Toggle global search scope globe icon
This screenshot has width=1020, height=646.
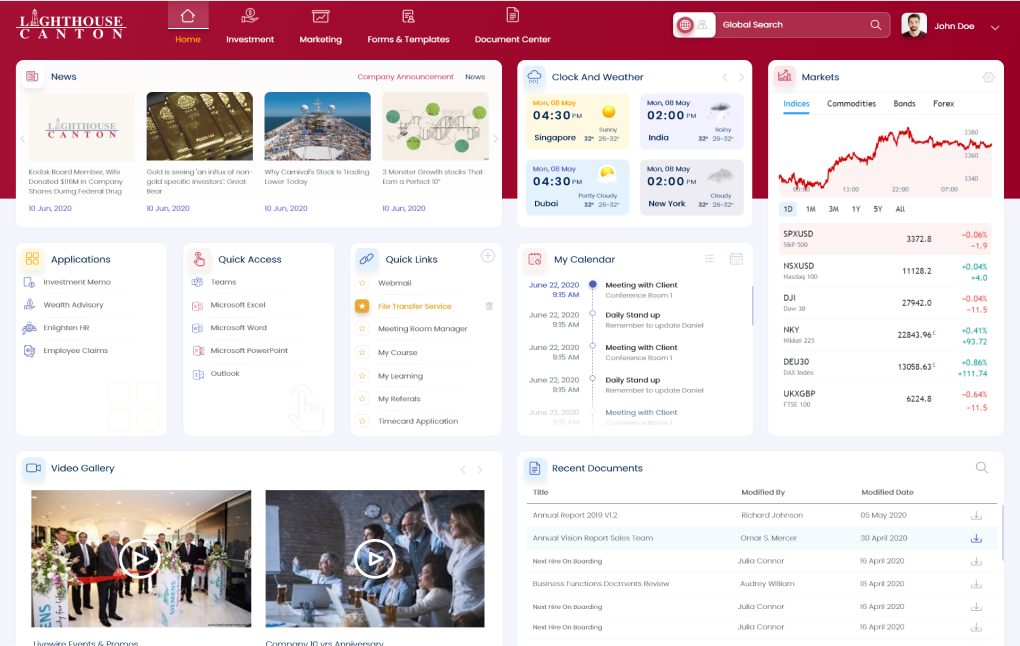(x=685, y=25)
